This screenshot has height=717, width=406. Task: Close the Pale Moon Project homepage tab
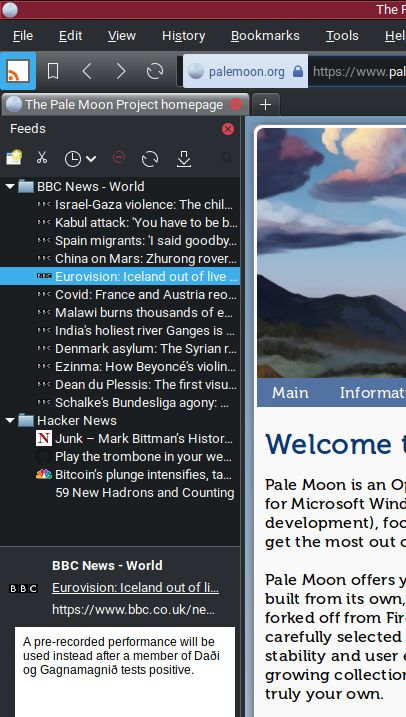(x=236, y=104)
